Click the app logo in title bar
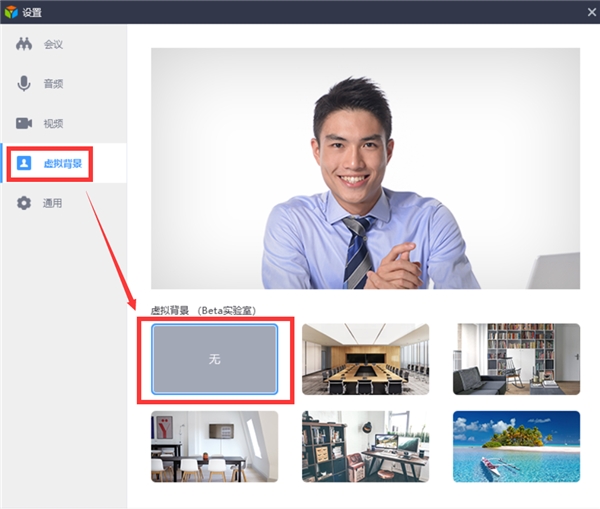Image resolution: width=600 pixels, height=509 pixels. [11, 12]
